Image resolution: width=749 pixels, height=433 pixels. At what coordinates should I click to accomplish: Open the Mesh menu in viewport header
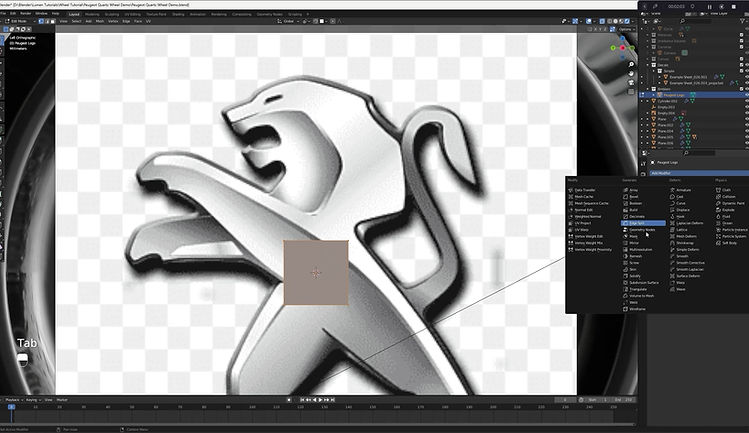(100, 21)
